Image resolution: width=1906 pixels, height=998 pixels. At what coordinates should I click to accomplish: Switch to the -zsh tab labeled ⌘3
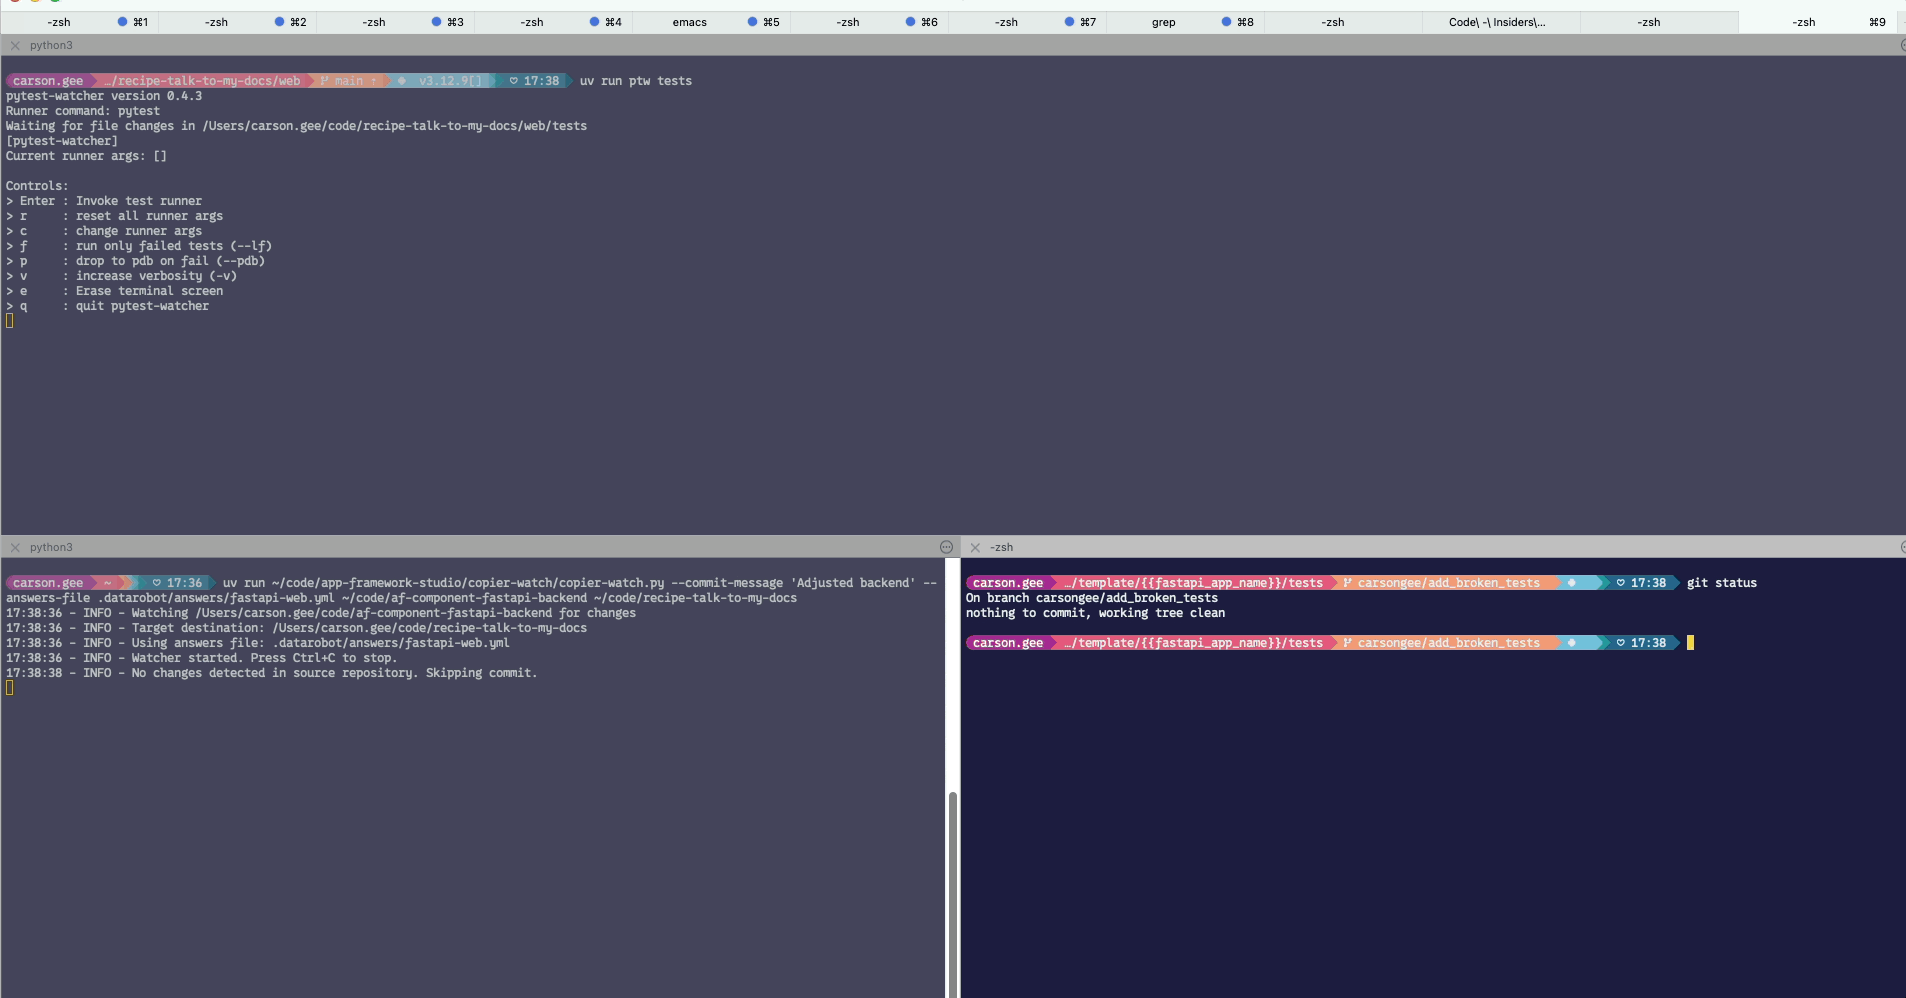[x=396, y=22]
